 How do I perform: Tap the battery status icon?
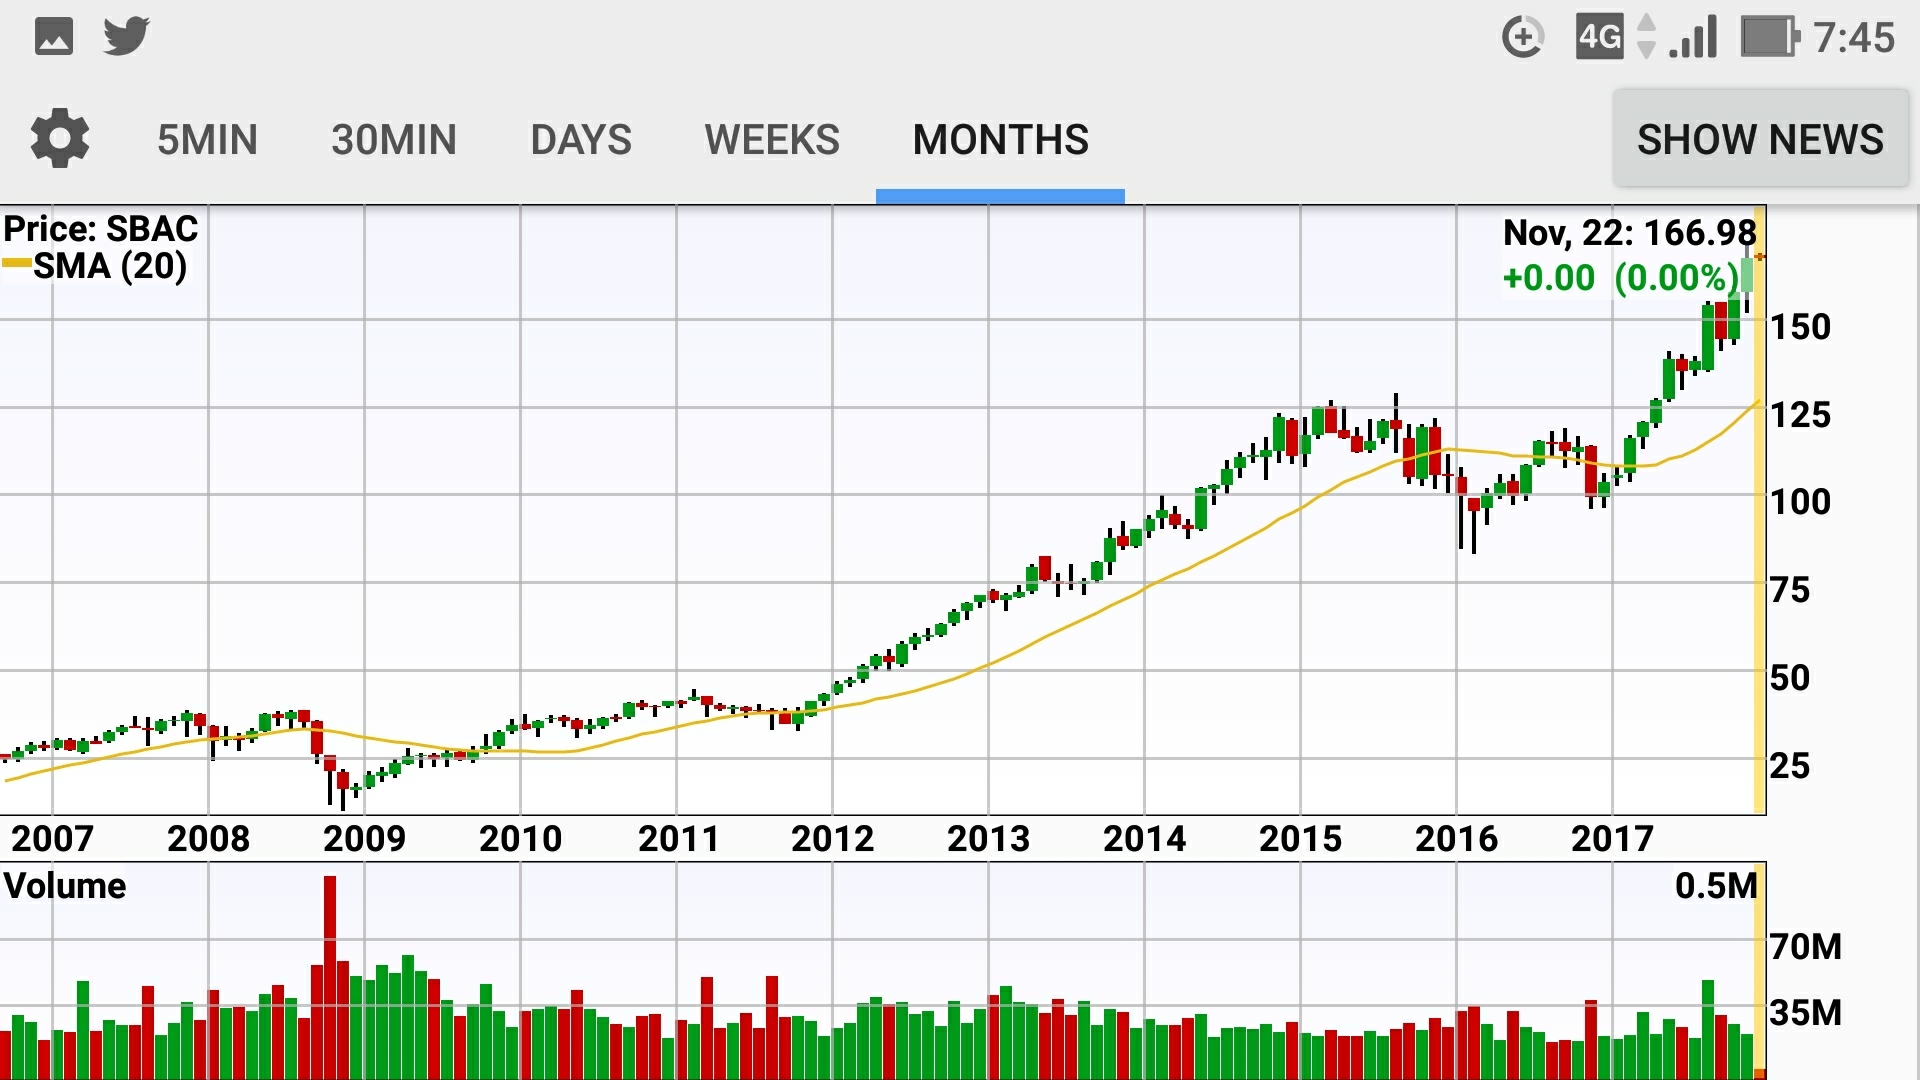pyautogui.click(x=1769, y=38)
